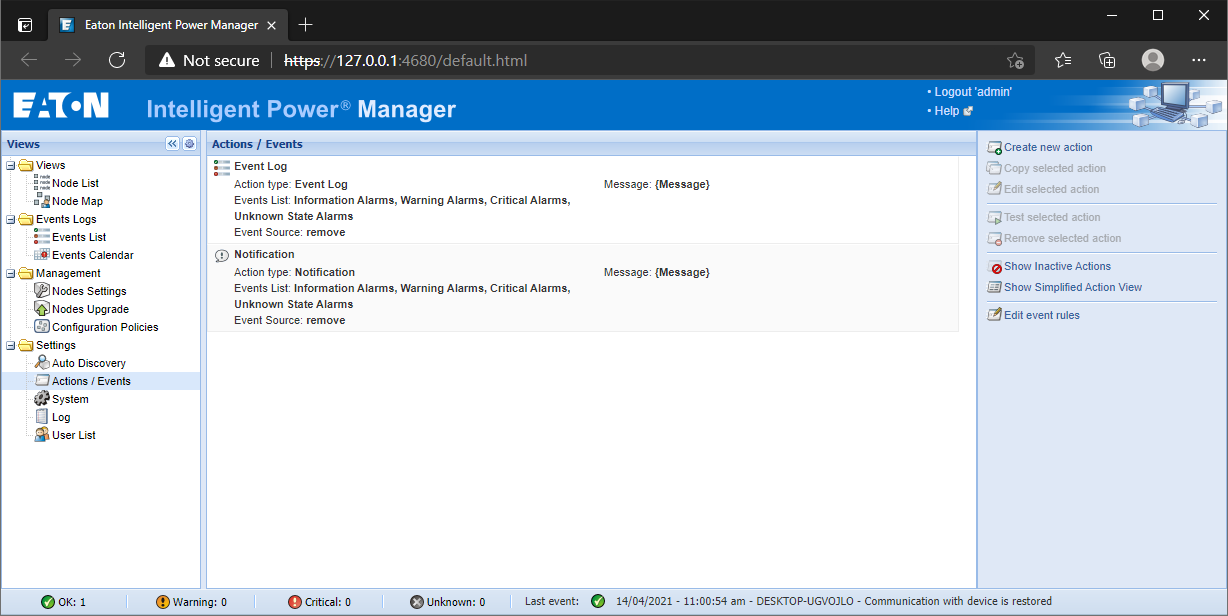Collapse the Views panel with double-arrow icon
Viewport: 1228px width, 616px height.
click(172, 144)
